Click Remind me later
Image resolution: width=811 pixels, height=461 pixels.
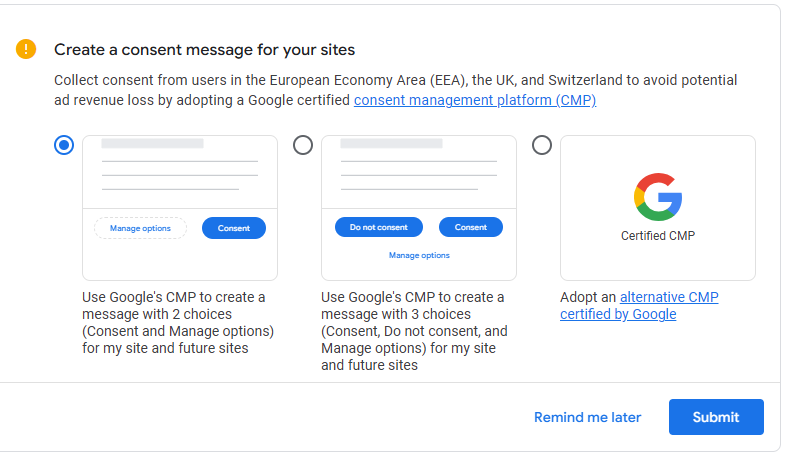coord(588,417)
